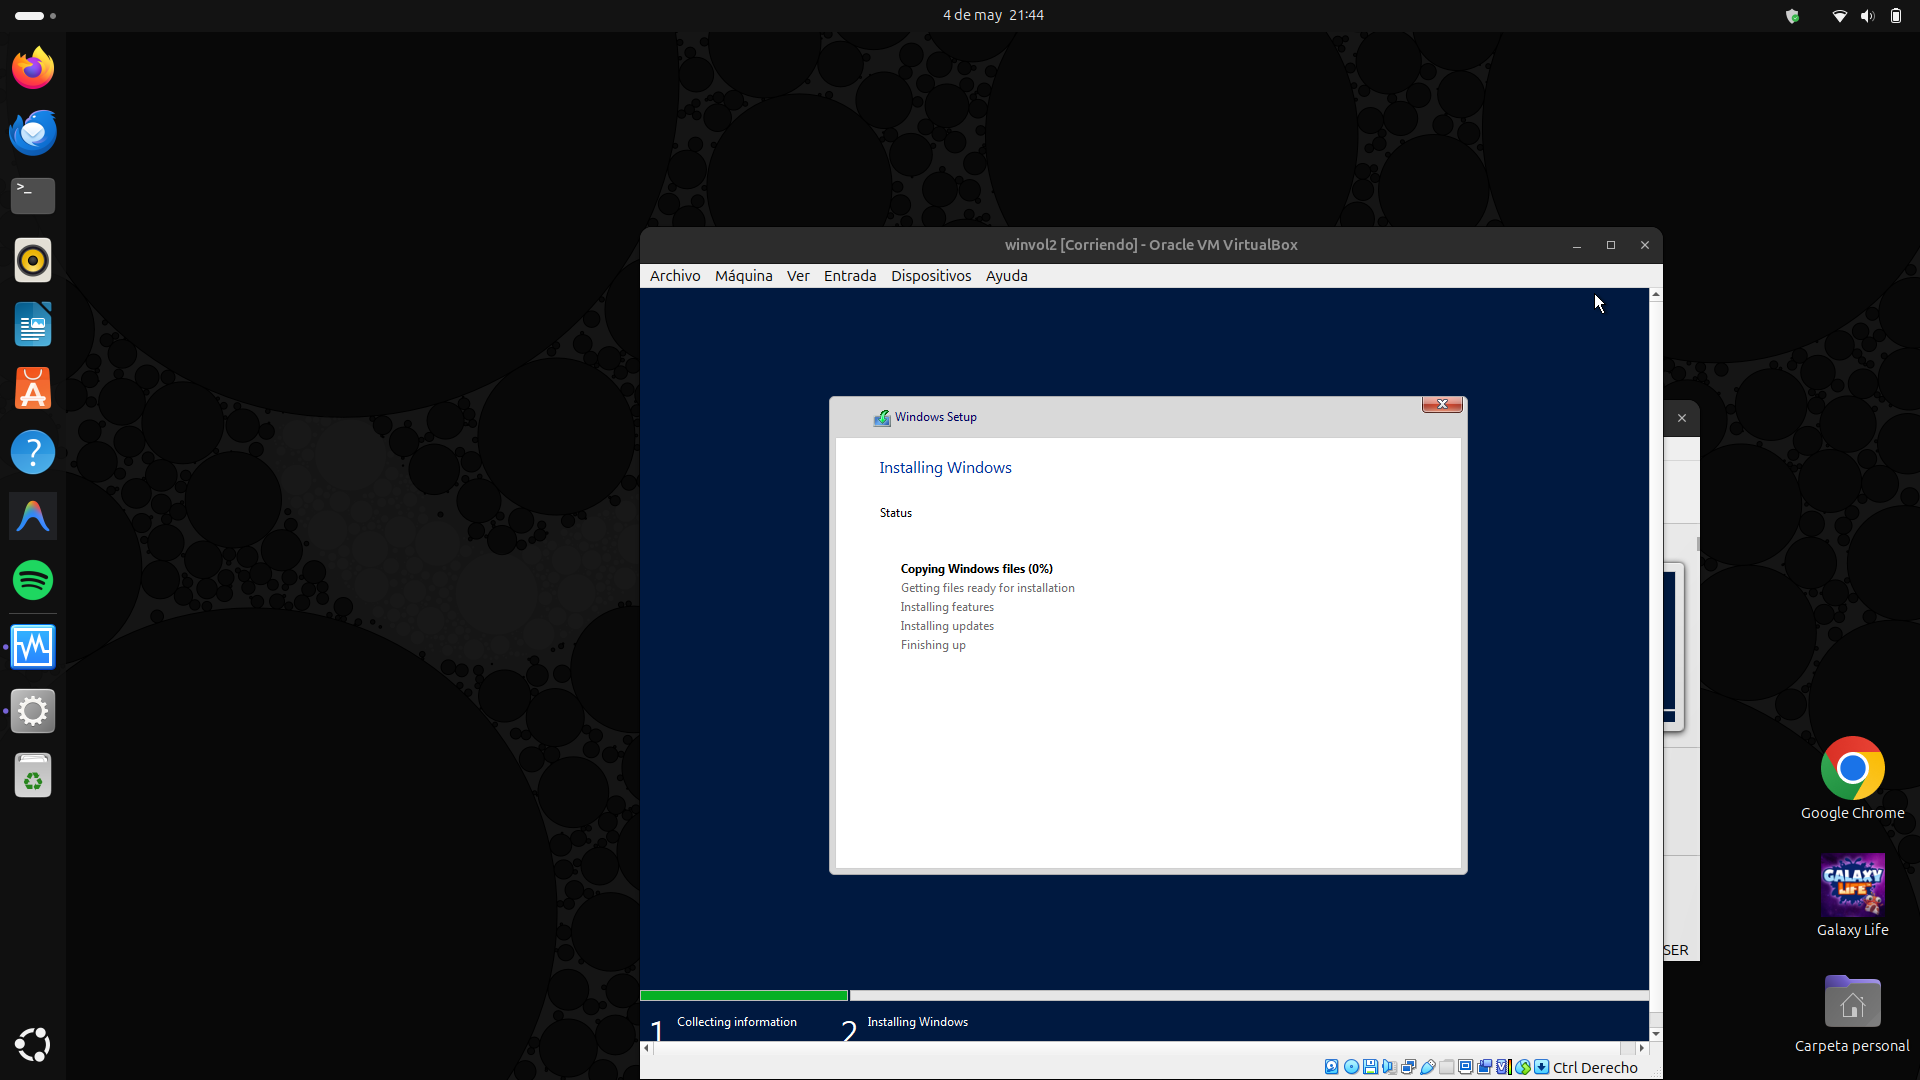Image resolution: width=1920 pixels, height=1080 pixels.
Task: Launch the blue A-shaped app in dock
Action: tap(33, 516)
